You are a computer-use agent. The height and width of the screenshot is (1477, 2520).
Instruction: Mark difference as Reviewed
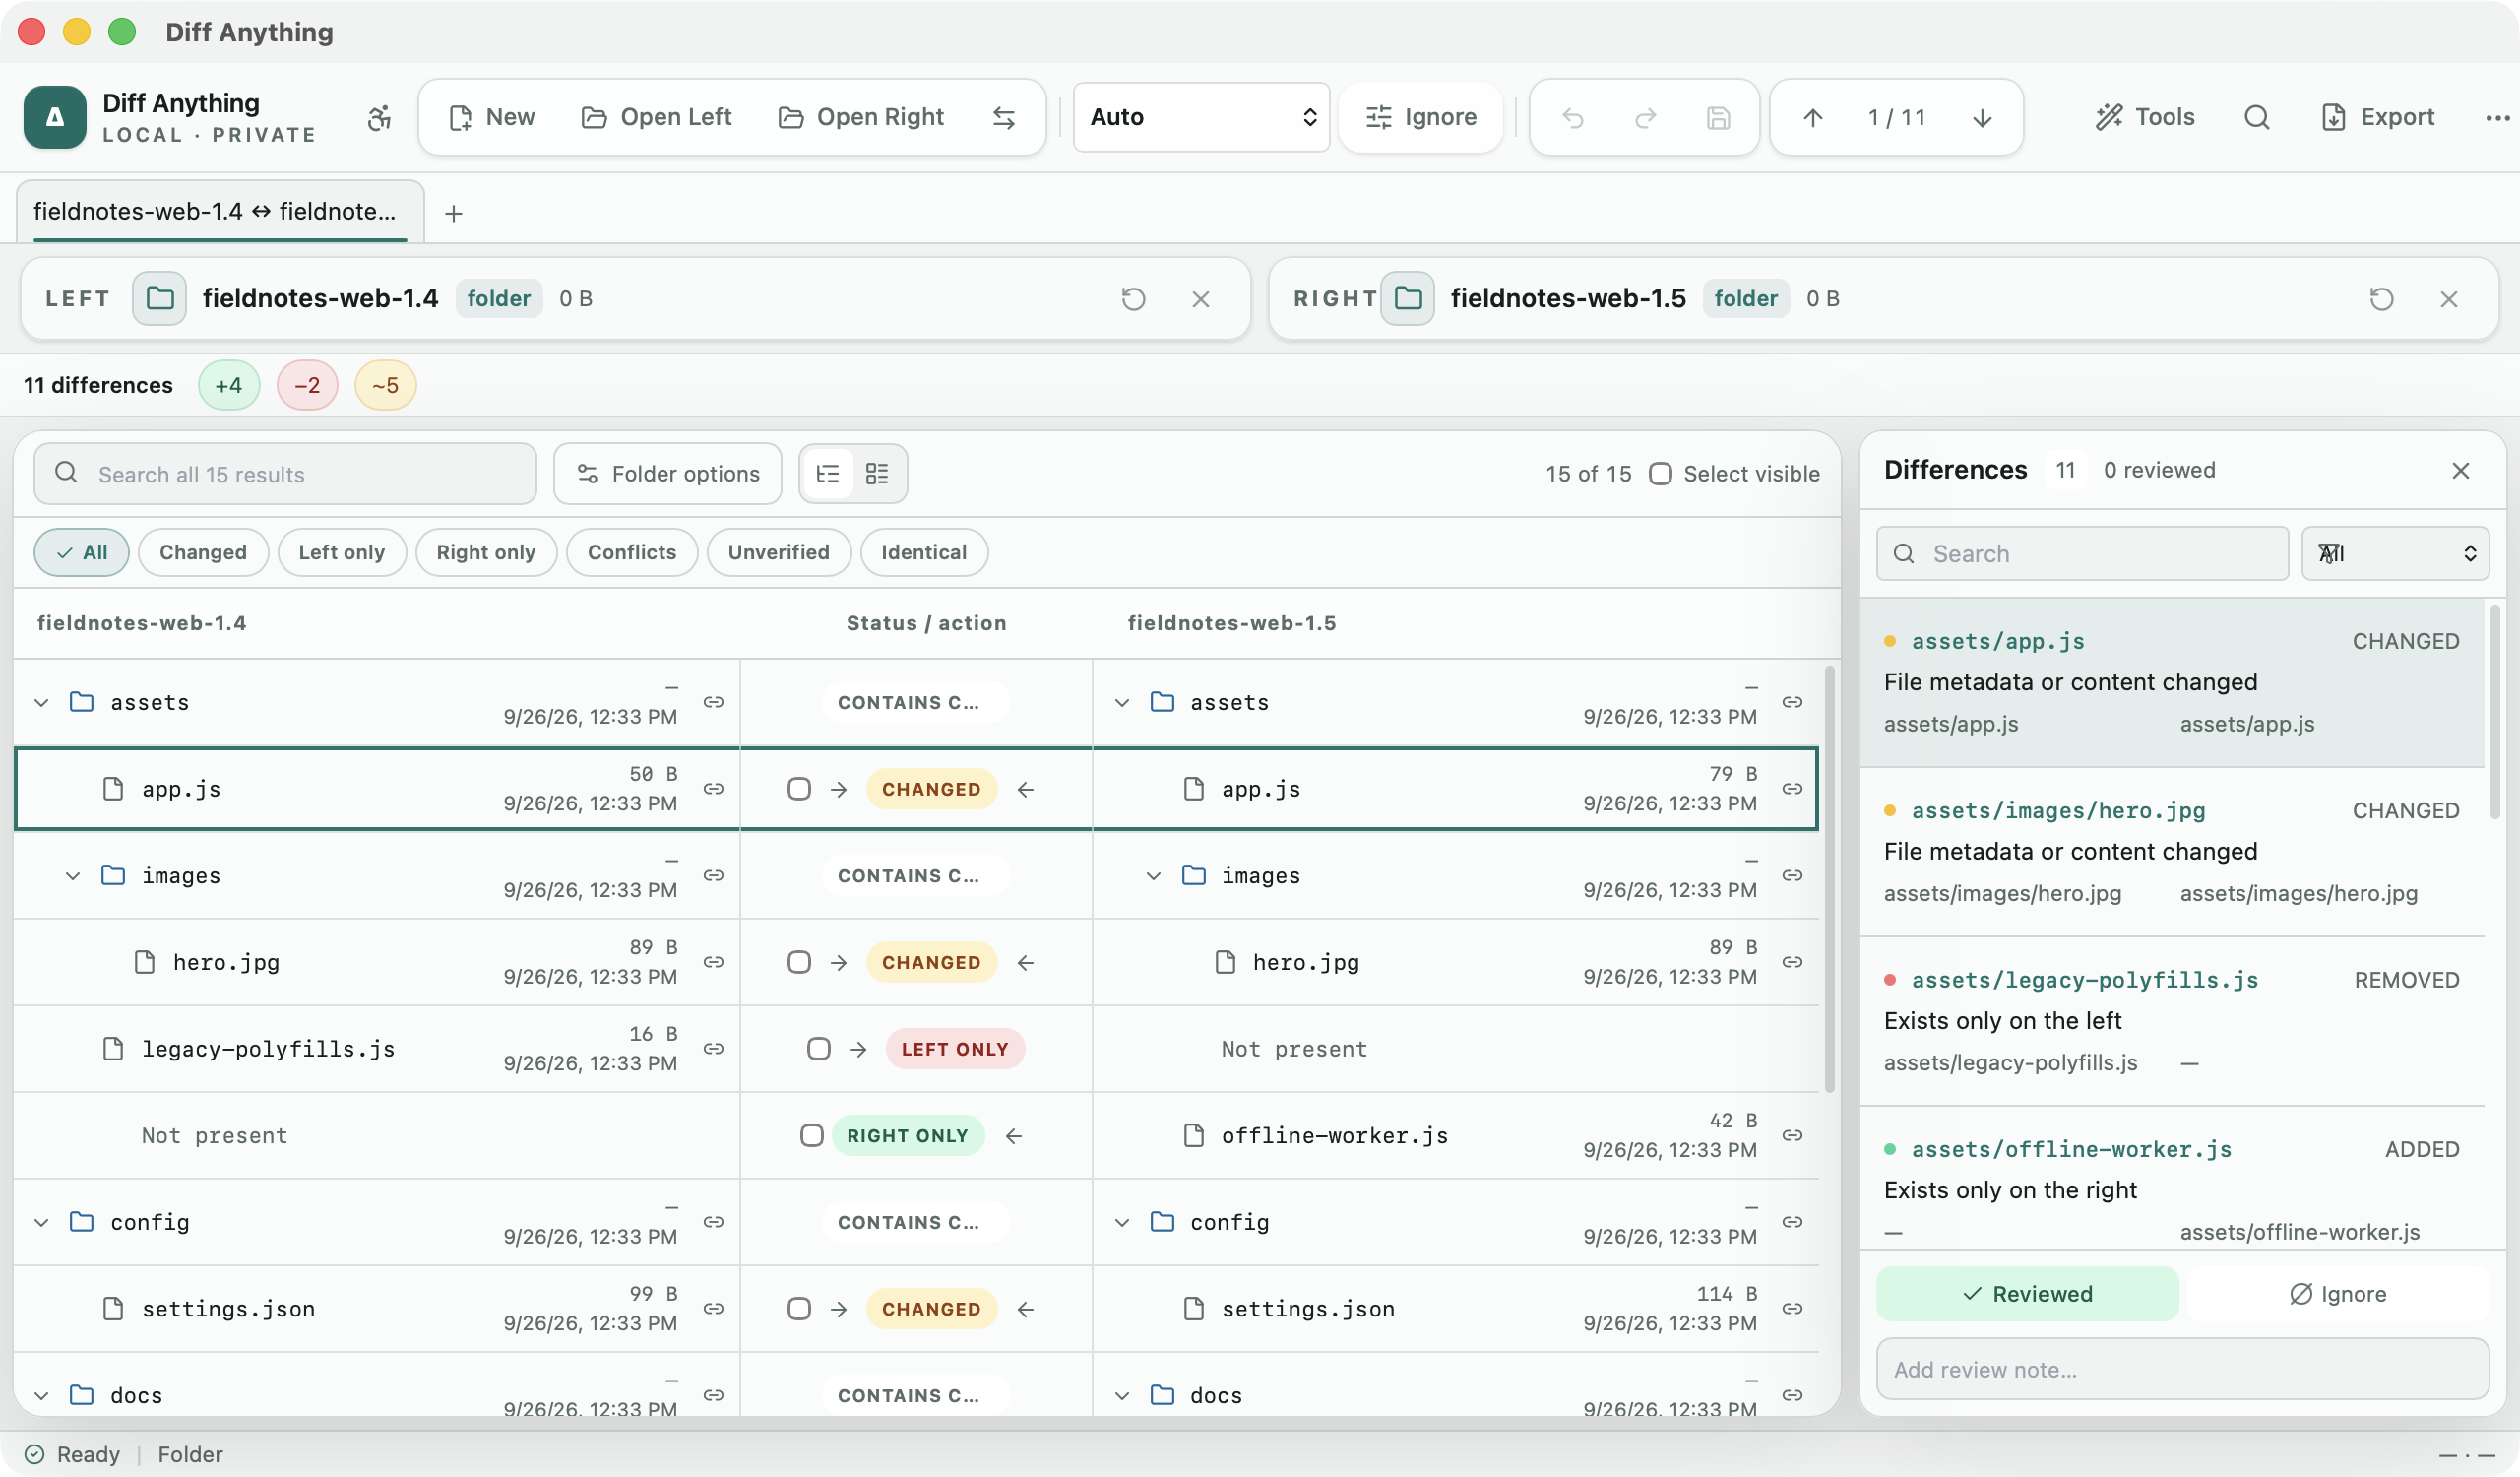[x=2027, y=1294]
